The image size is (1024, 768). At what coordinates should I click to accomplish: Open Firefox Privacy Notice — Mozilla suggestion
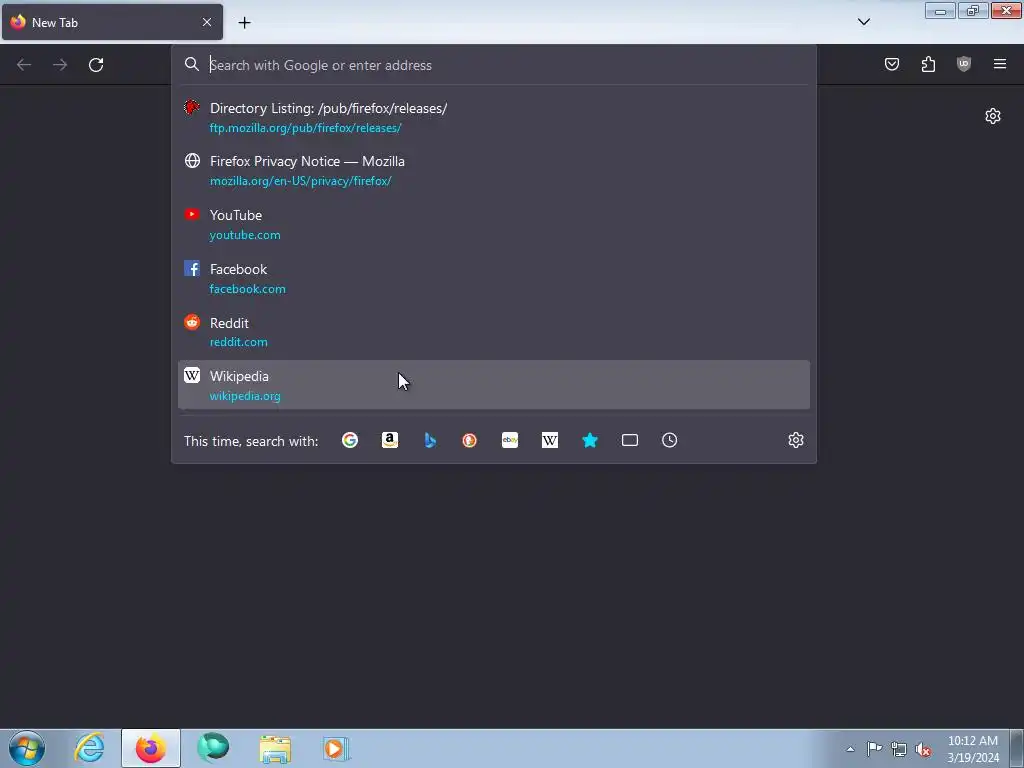click(x=494, y=170)
